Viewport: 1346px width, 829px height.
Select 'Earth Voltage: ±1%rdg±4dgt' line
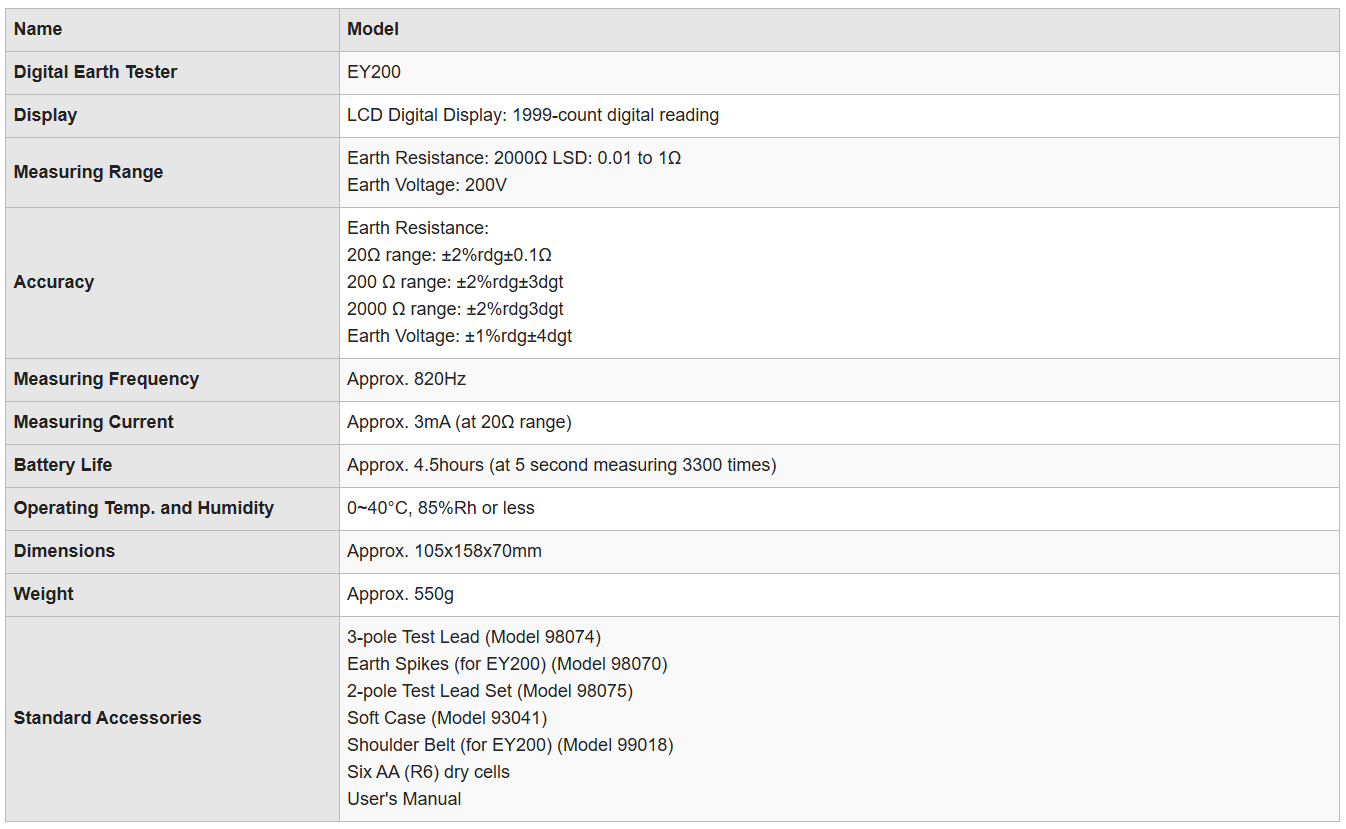(460, 336)
